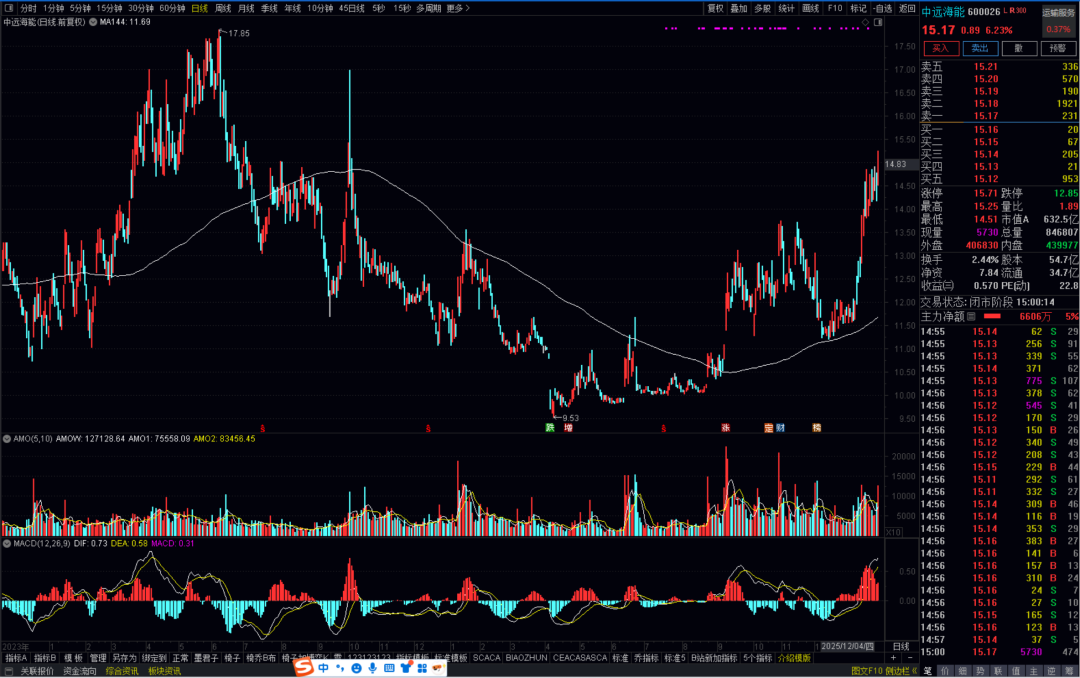1080x678 pixels.
Task: Expand the 更多 periods dropdown
Action: [x=458, y=8]
